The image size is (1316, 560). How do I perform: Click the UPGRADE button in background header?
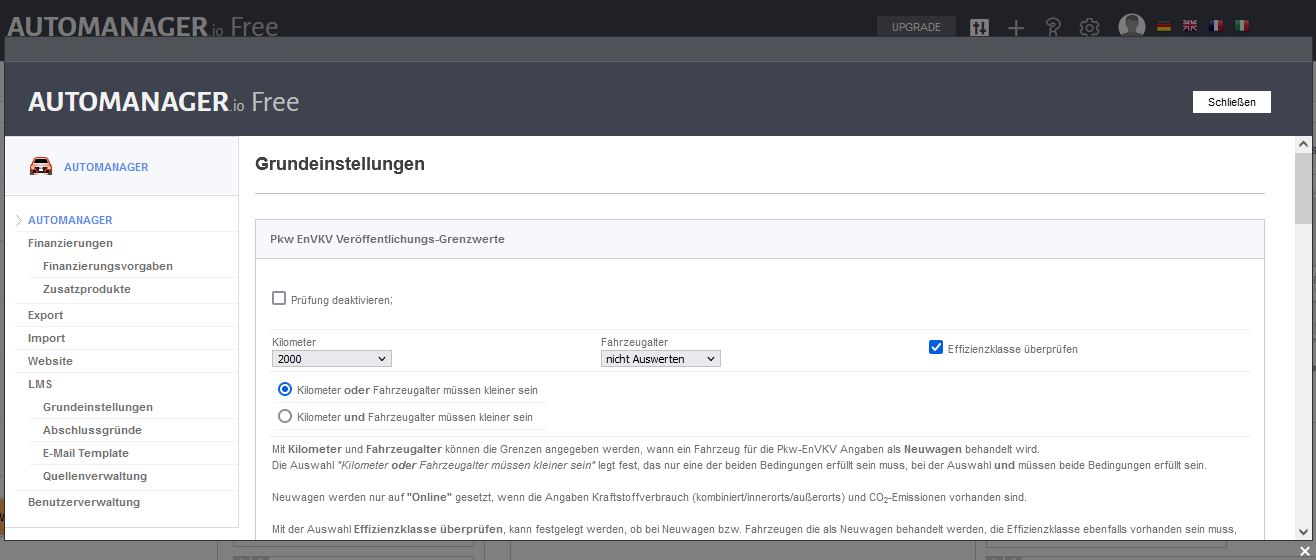[x=916, y=27]
